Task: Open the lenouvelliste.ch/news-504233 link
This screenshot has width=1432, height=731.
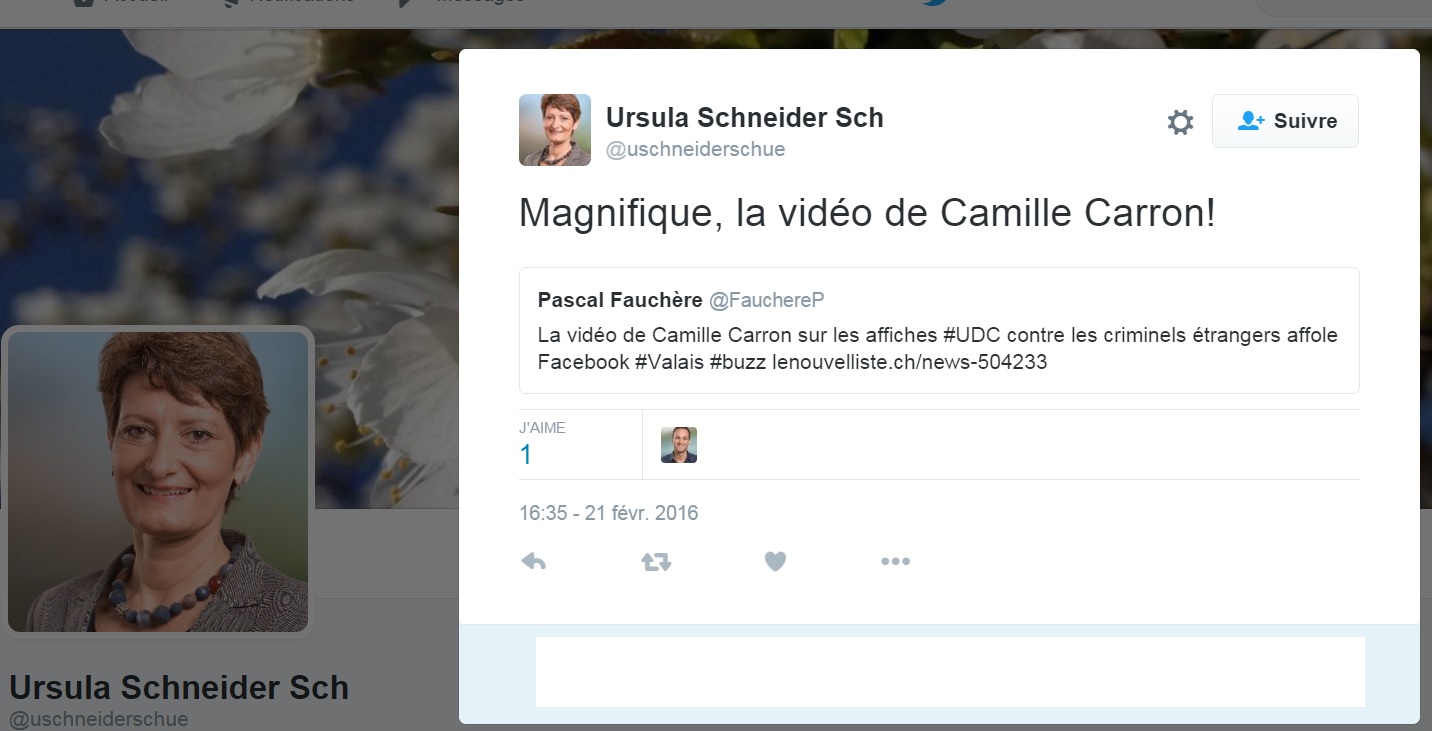Action: coord(910,362)
